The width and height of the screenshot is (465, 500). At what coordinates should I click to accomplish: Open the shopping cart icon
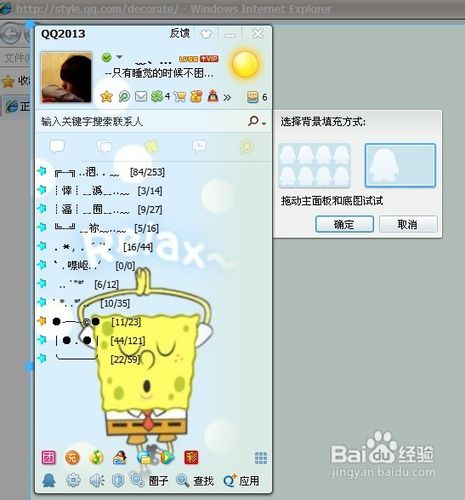[180, 97]
